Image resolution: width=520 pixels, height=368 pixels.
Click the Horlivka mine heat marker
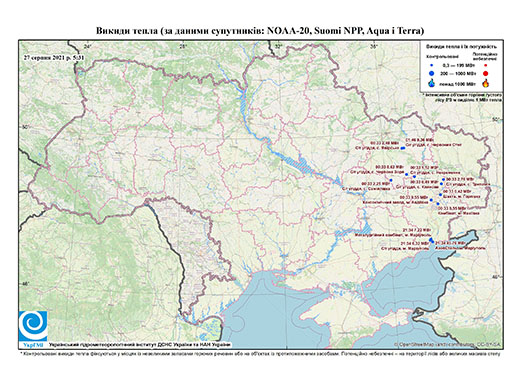[440, 195]
